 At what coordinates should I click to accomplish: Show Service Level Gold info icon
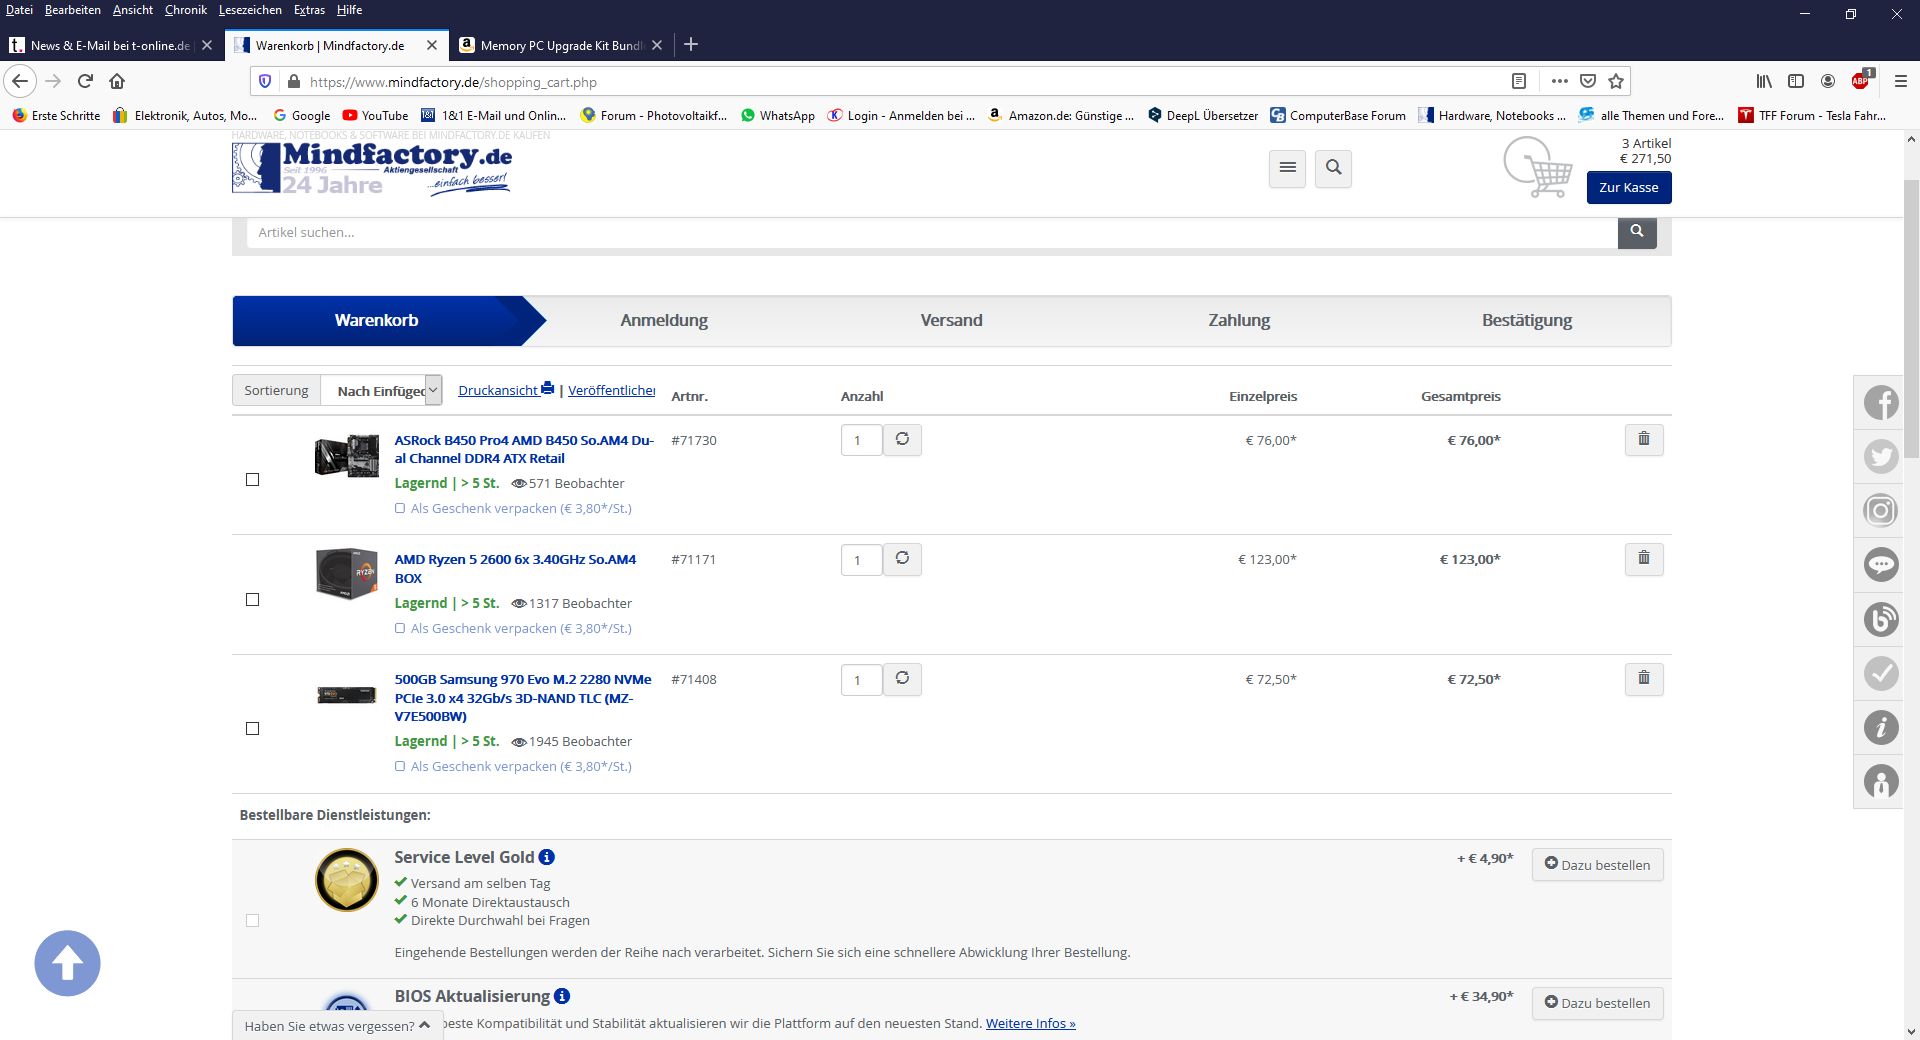click(x=547, y=857)
